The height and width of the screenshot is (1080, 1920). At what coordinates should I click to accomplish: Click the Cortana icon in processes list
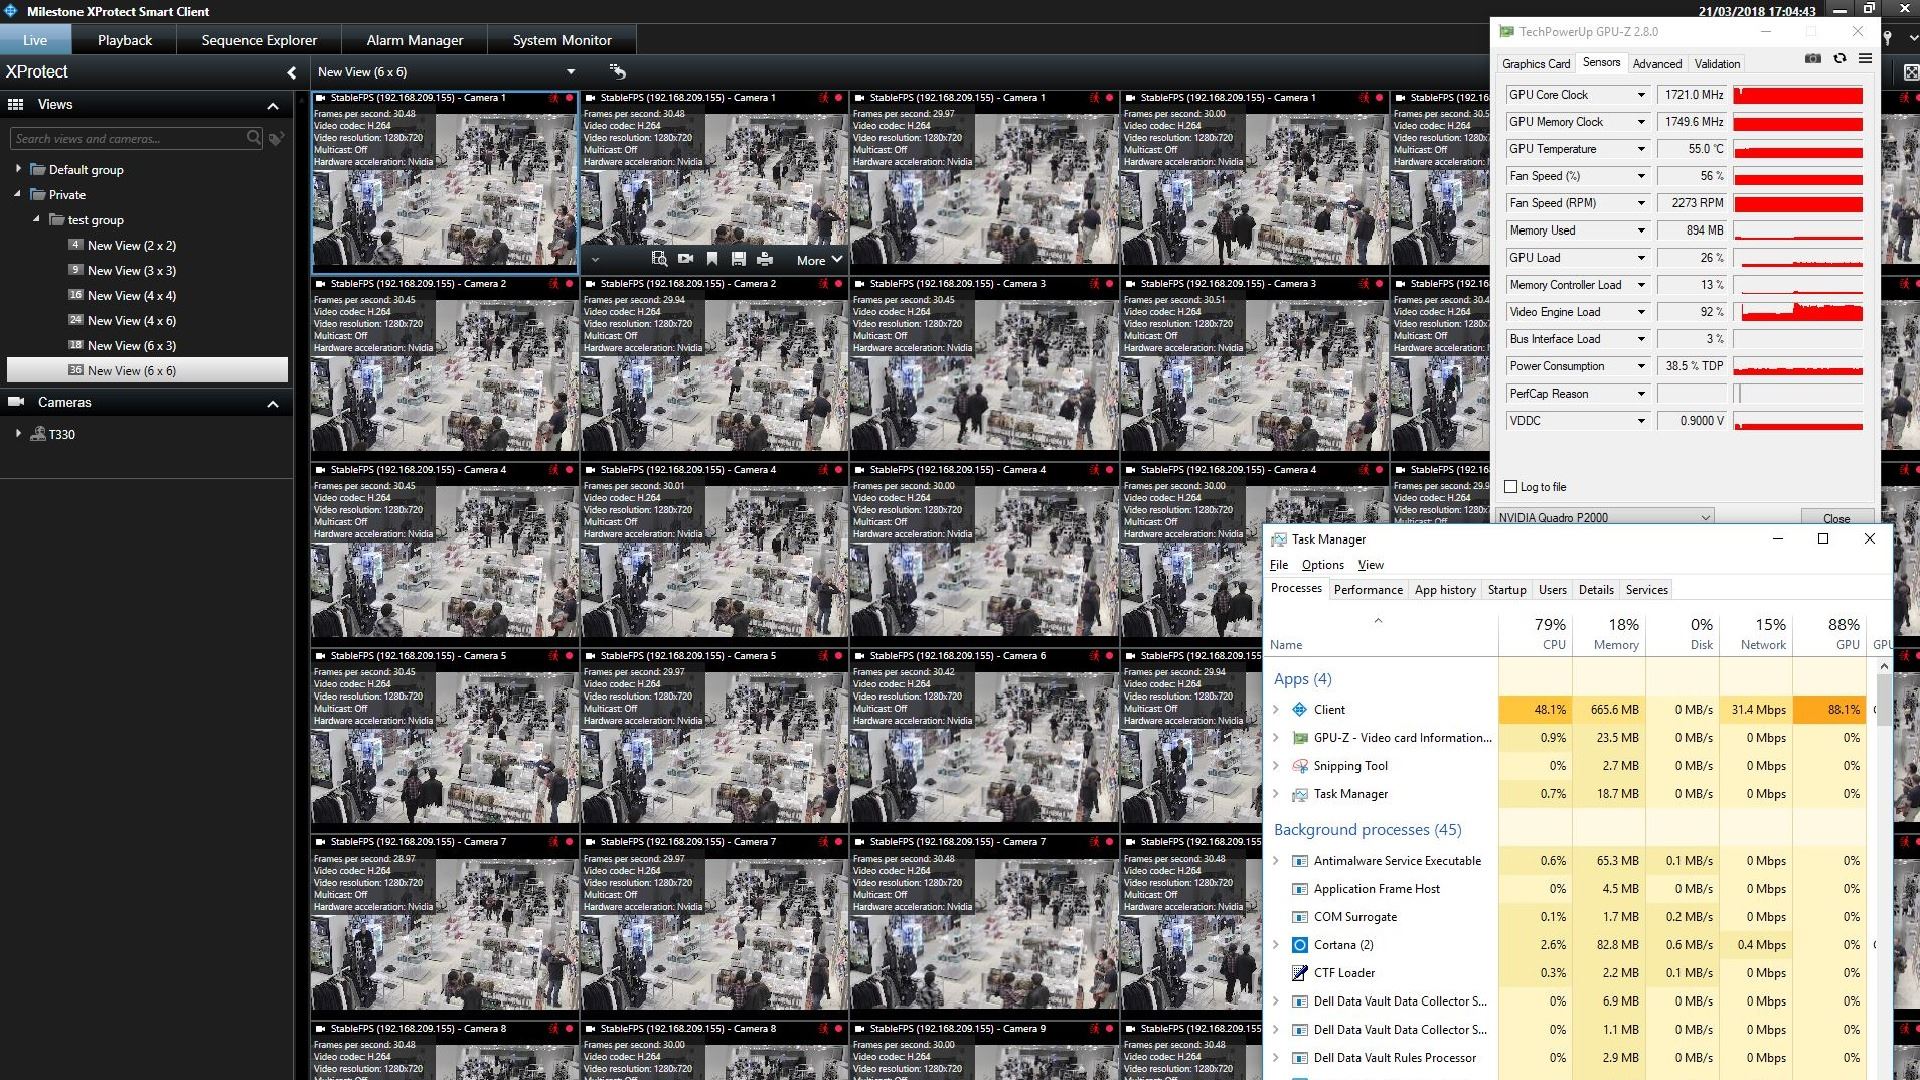1299,945
